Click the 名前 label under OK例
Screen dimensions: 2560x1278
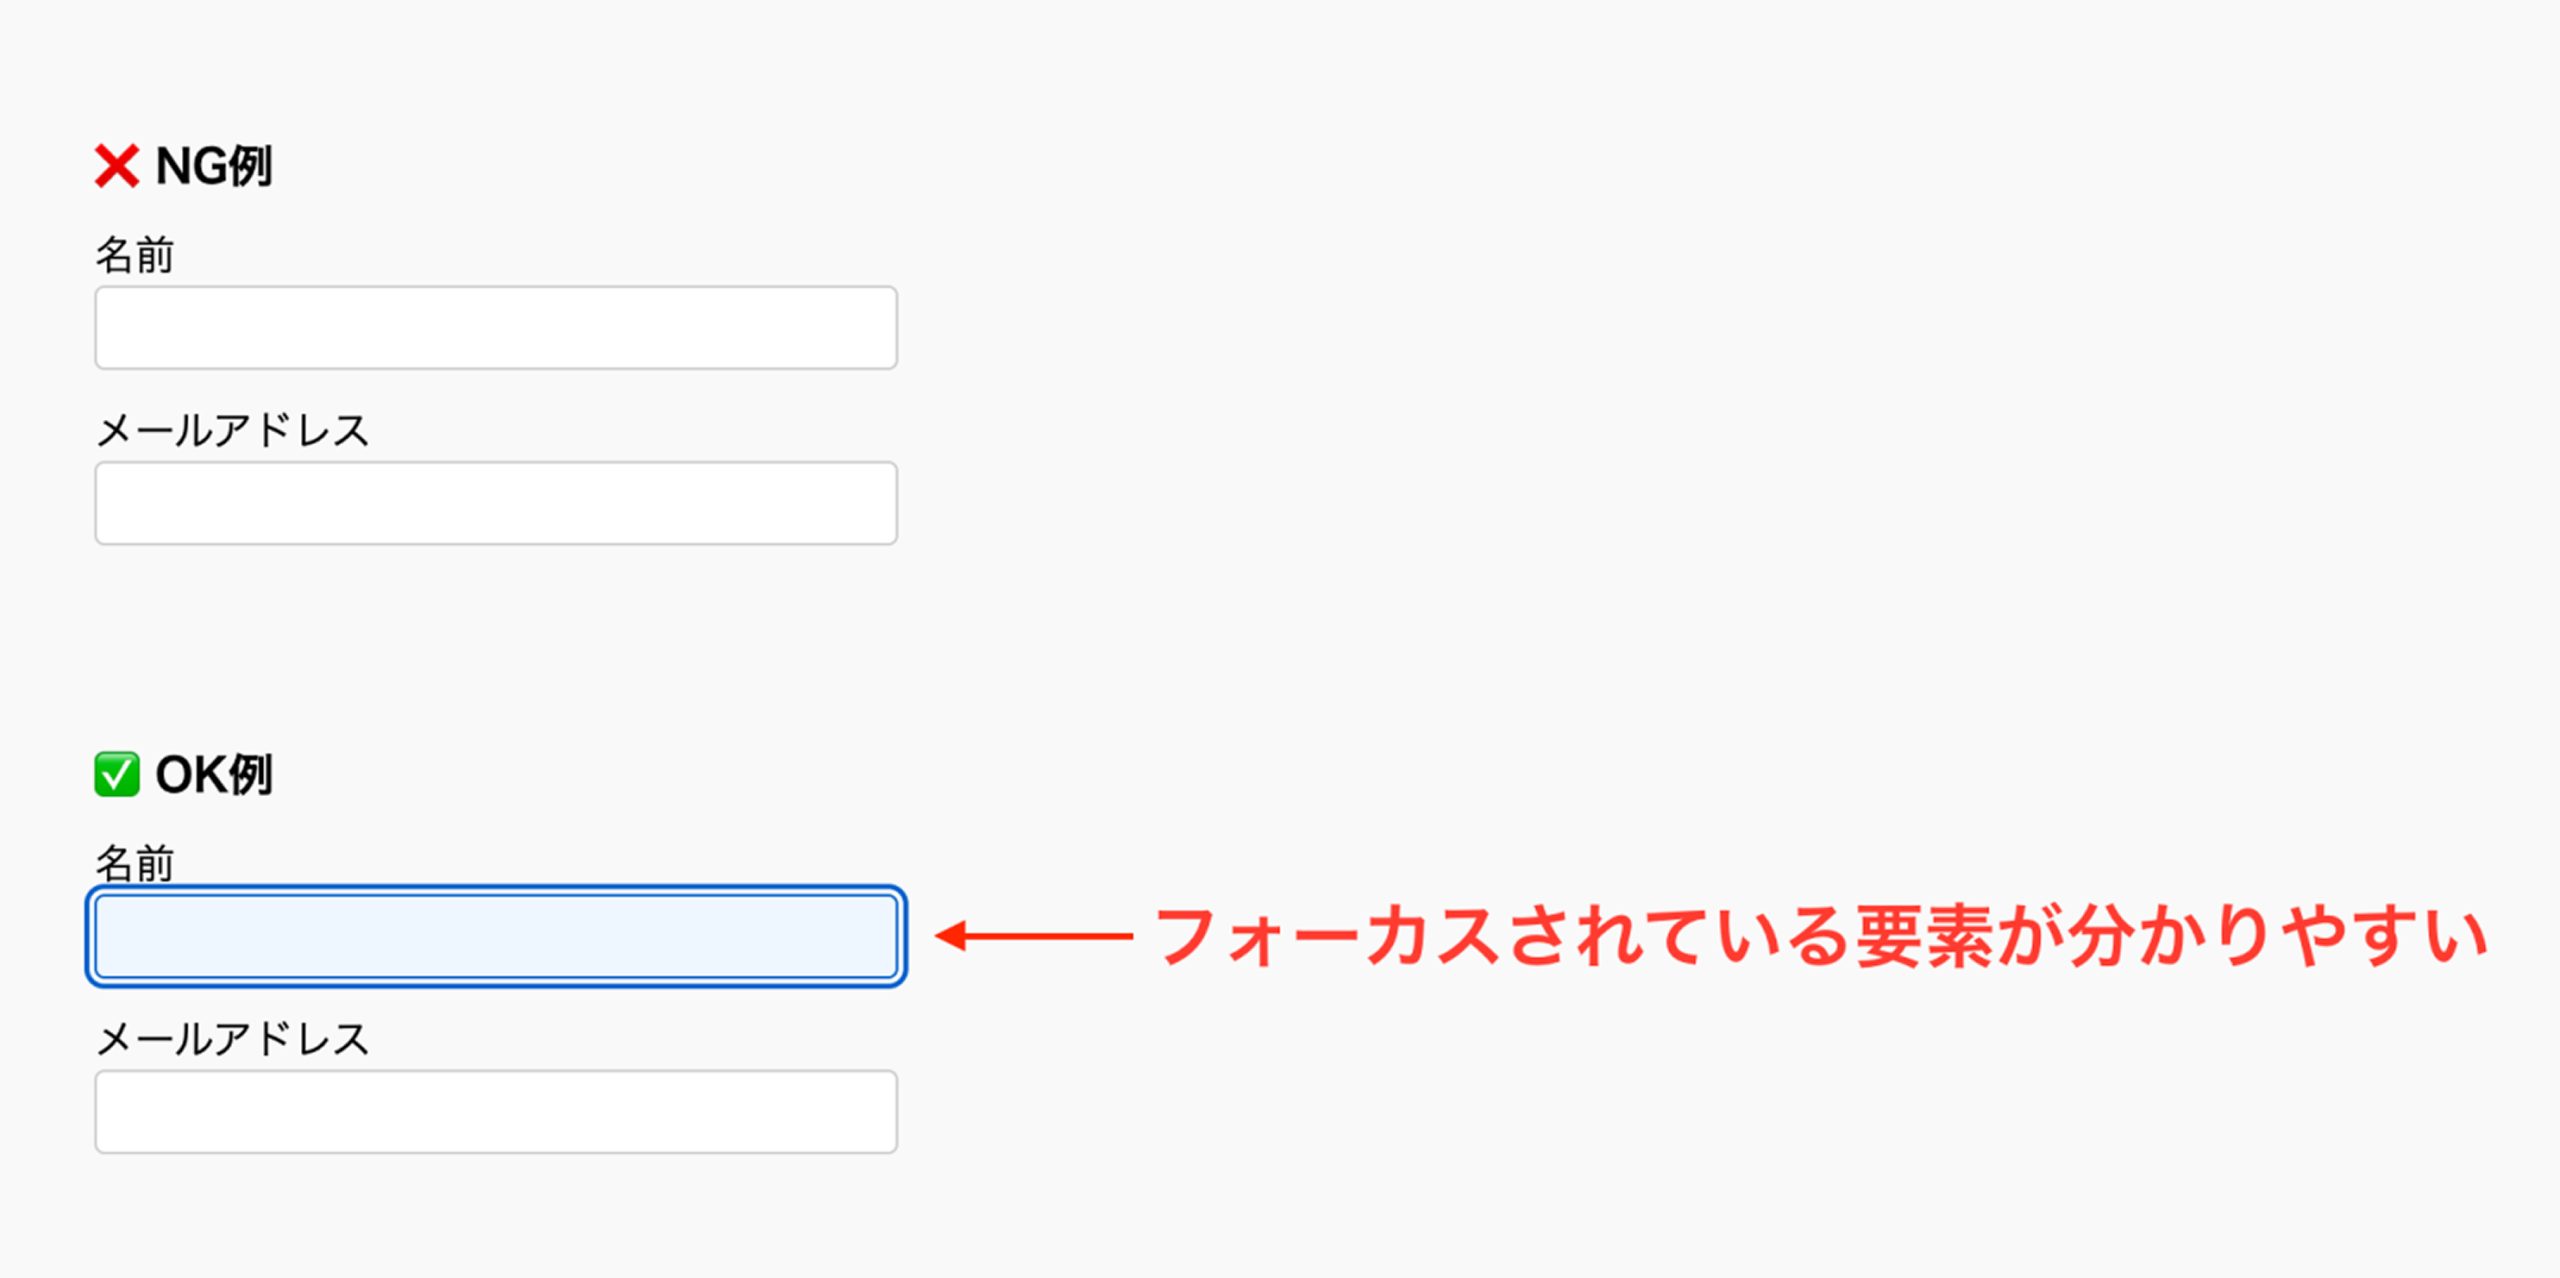(135, 862)
